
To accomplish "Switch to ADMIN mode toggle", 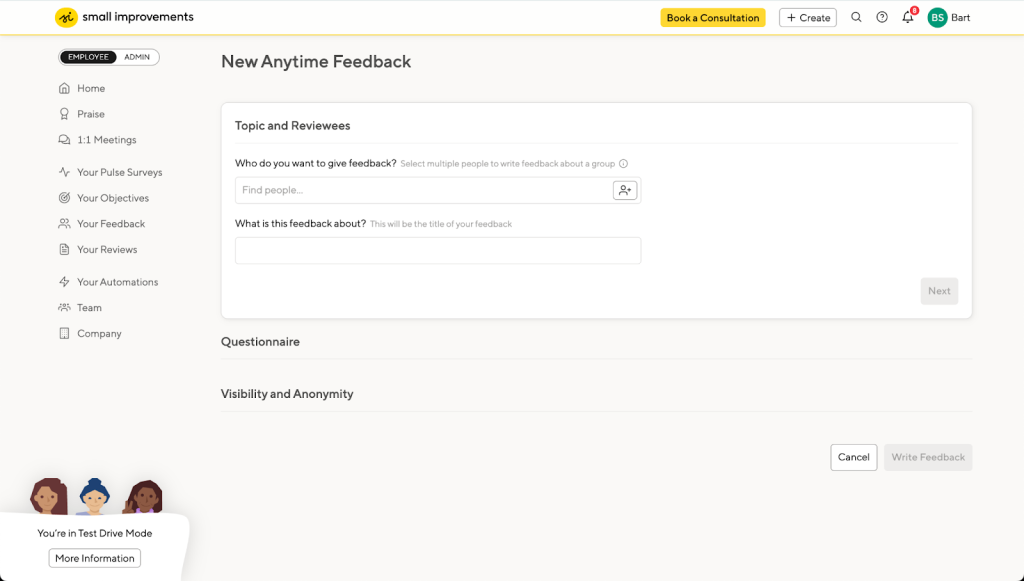I will click(137, 57).
